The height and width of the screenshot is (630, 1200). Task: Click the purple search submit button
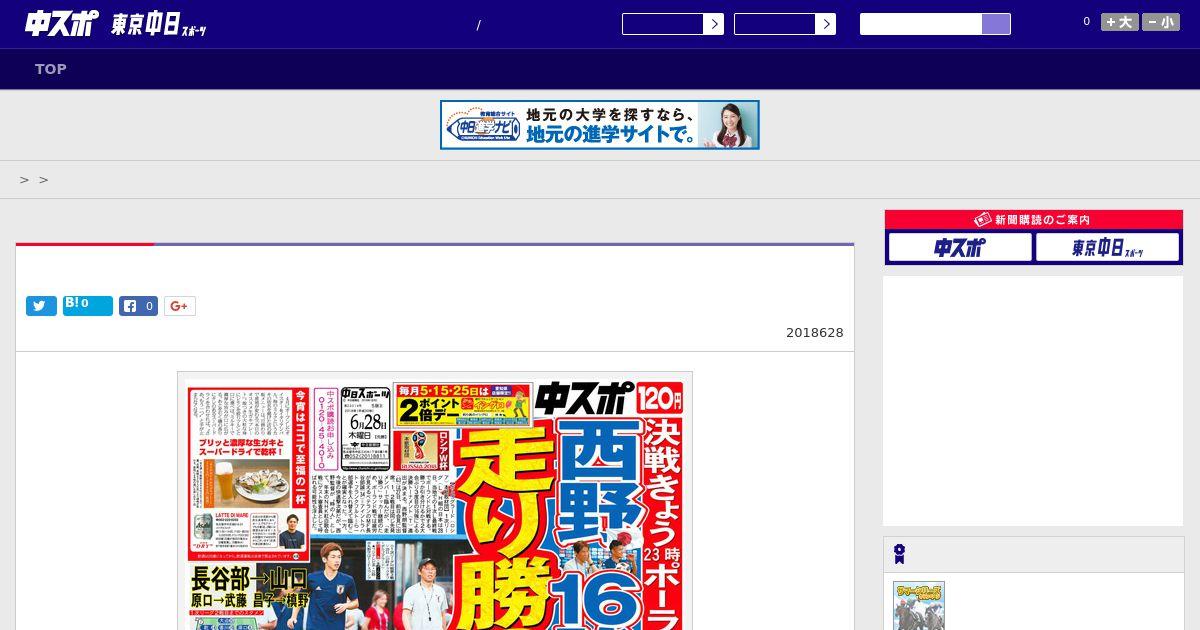tap(996, 24)
